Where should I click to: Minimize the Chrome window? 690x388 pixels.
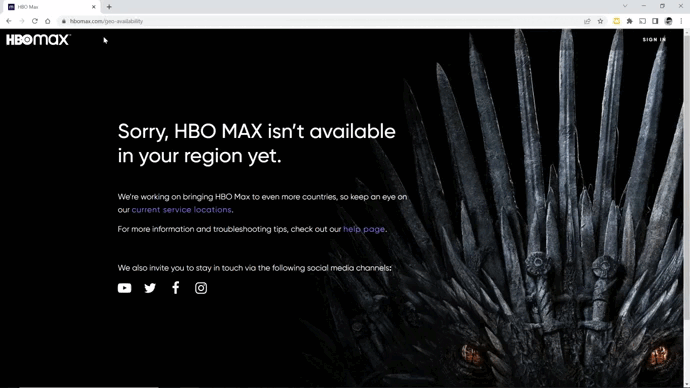click(x=644, y=6)
